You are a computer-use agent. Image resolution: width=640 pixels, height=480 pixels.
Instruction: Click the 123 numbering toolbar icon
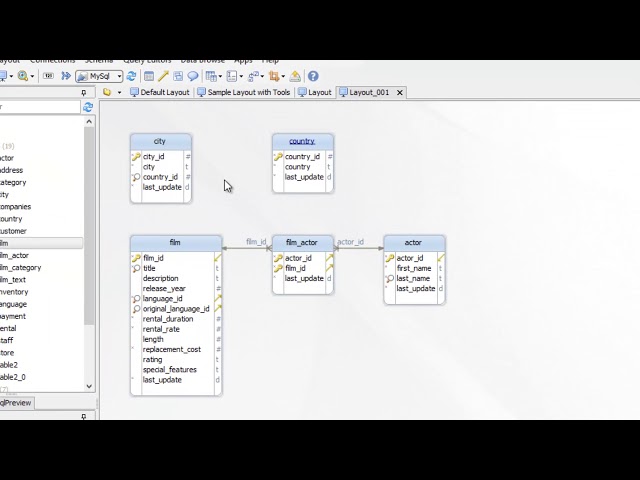(x=48, y=76)
